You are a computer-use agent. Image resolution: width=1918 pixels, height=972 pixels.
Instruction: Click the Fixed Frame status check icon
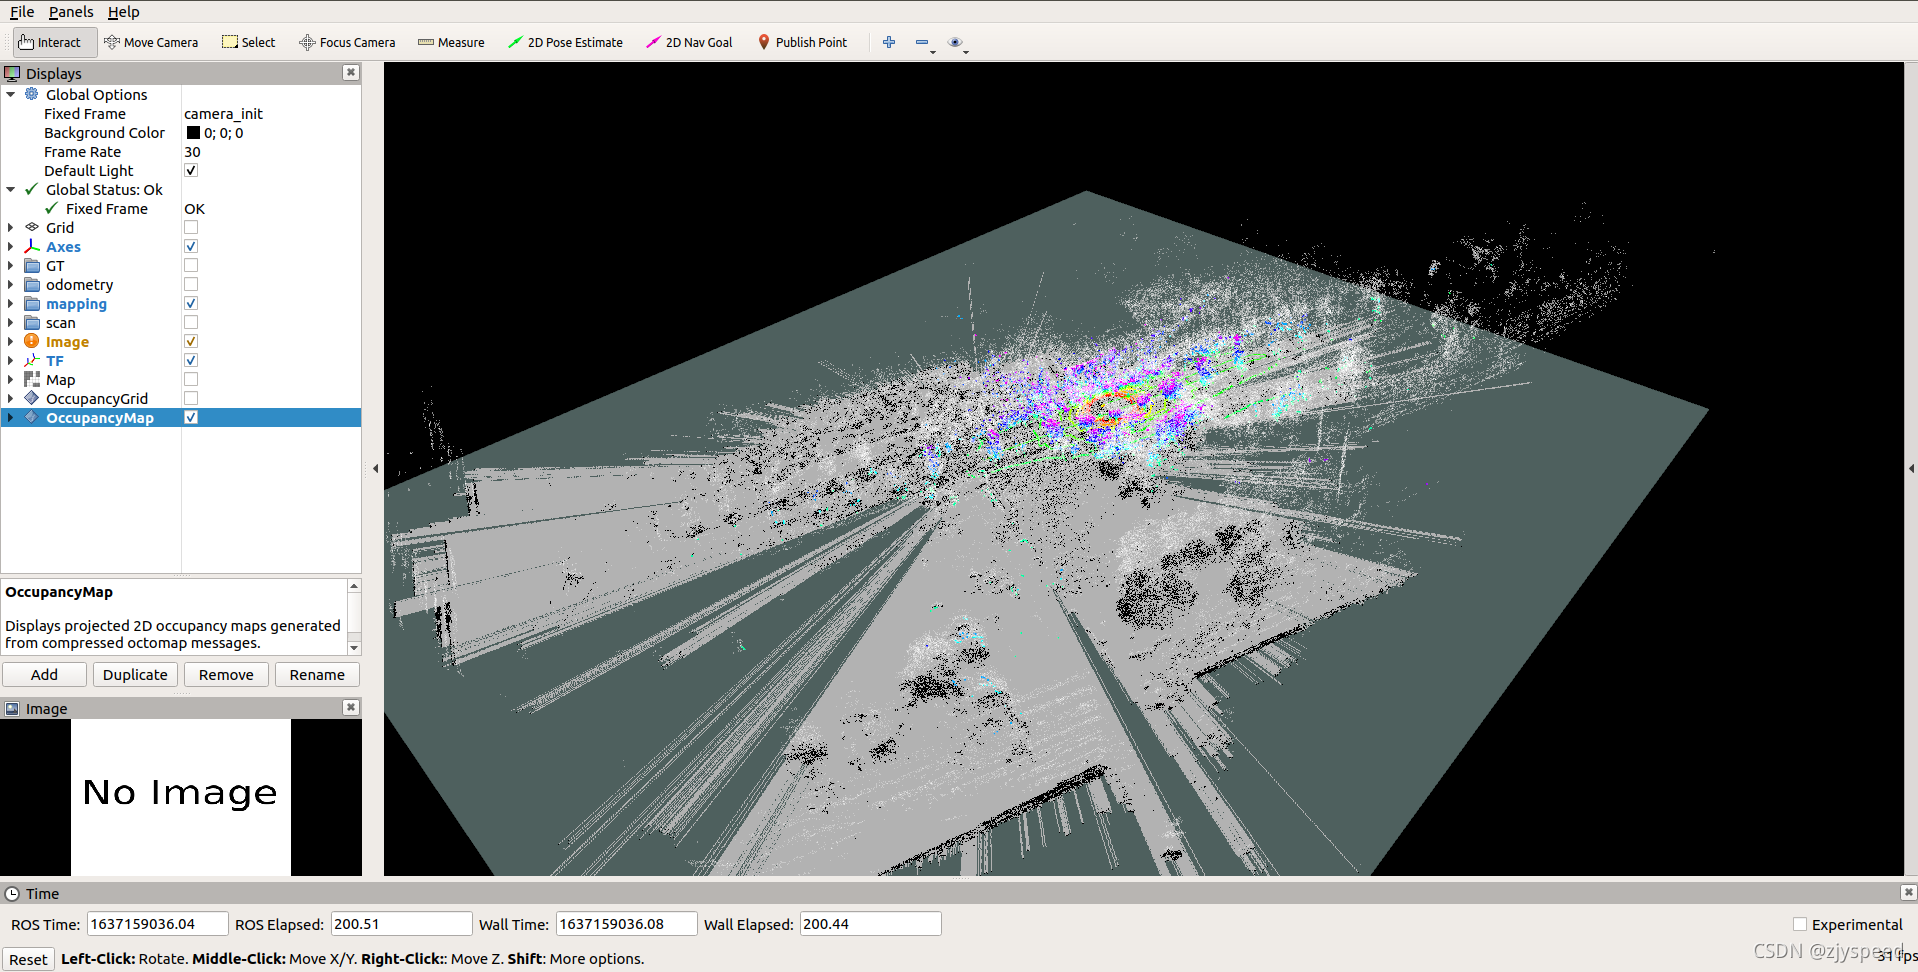coord(52,208)
